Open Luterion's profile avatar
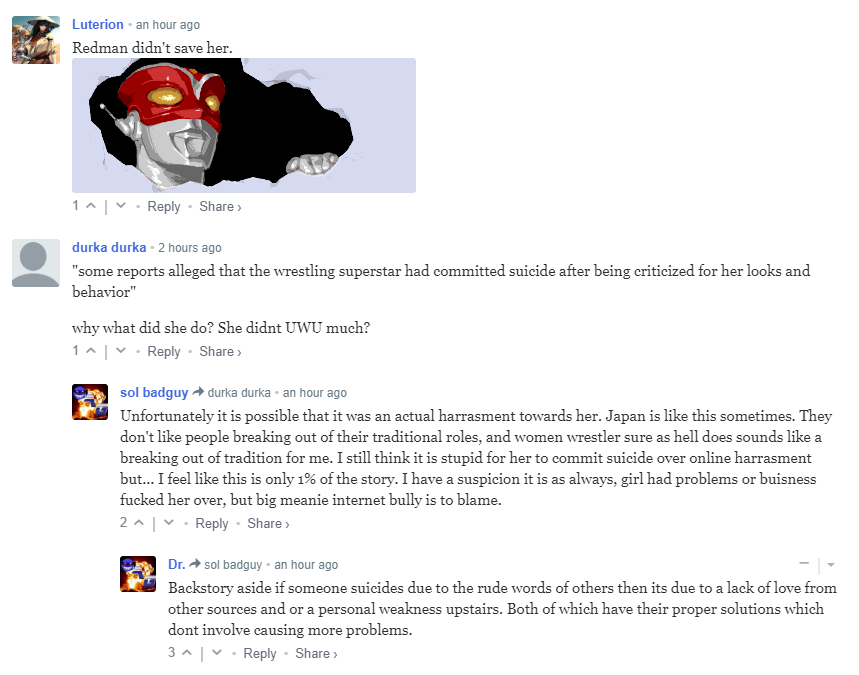The image size is (859, 675). (36, 40)
